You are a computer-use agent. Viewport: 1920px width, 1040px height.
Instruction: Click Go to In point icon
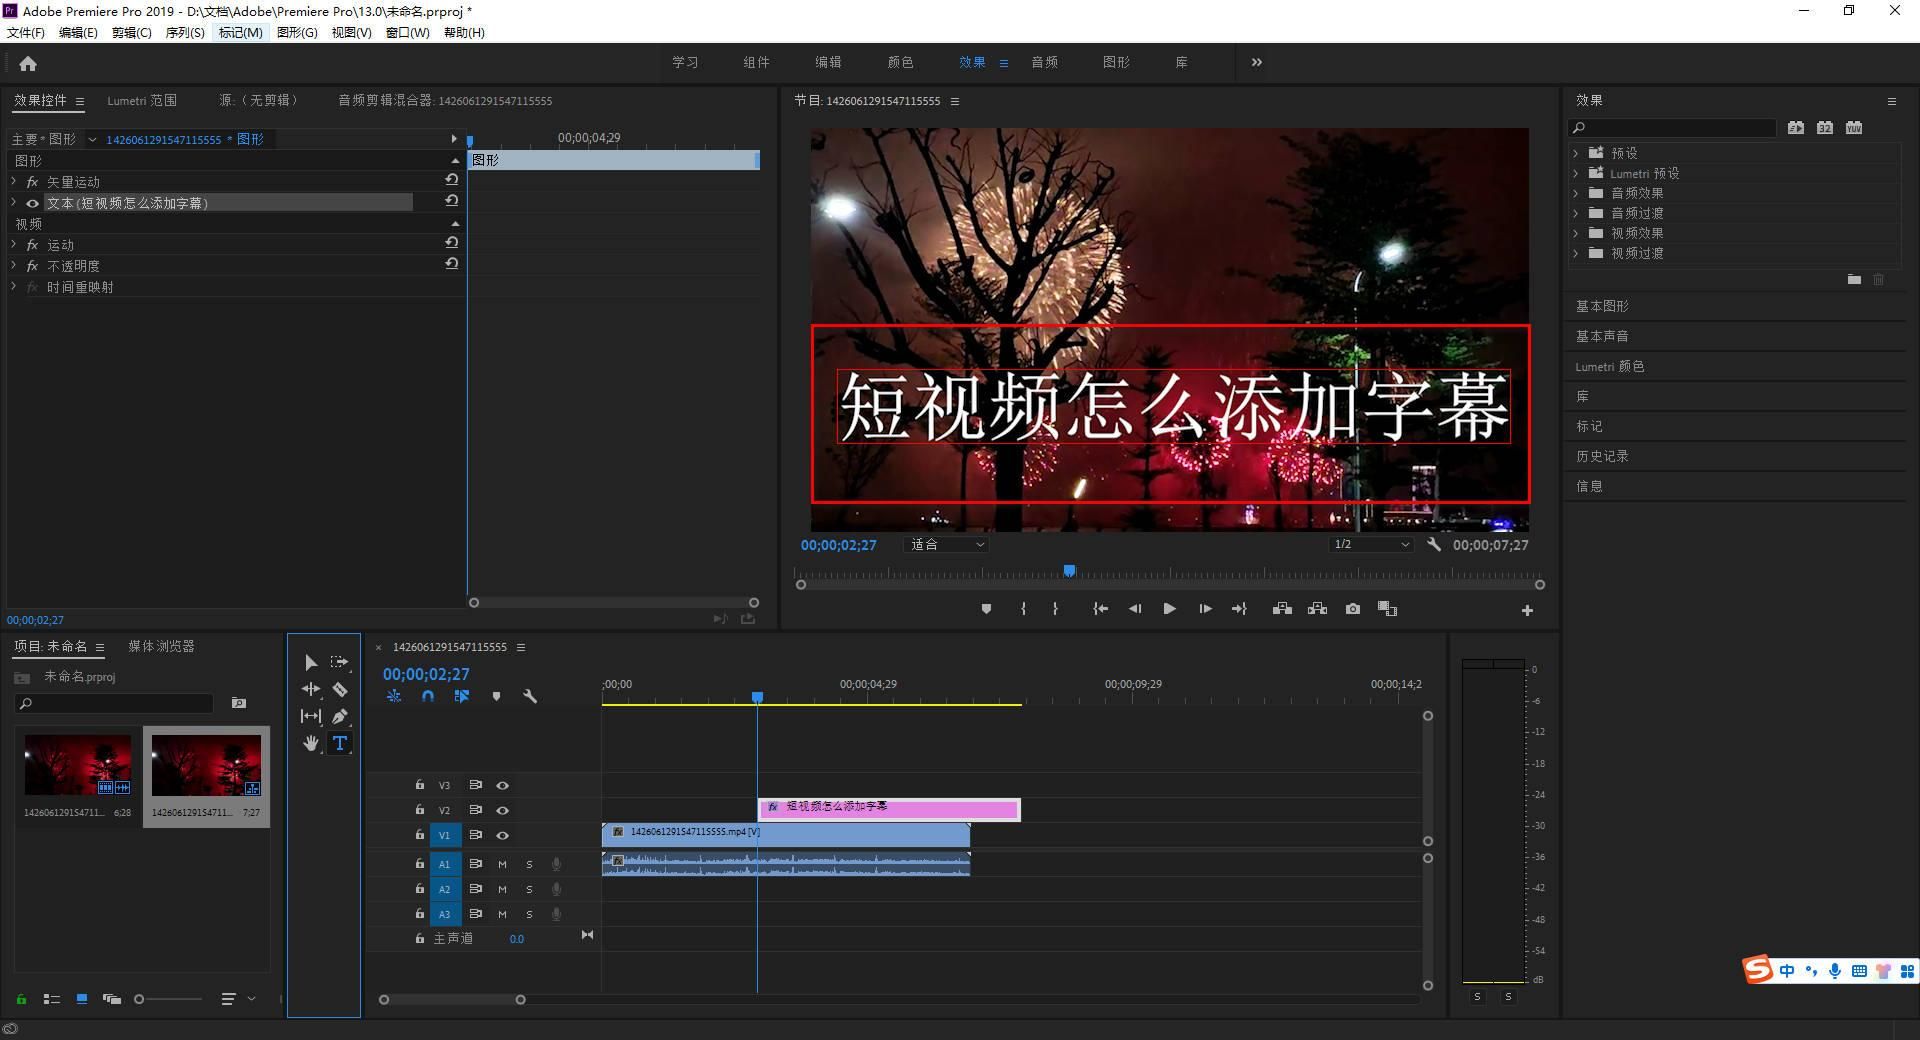pyautogui.click(x=1100, y=609)
